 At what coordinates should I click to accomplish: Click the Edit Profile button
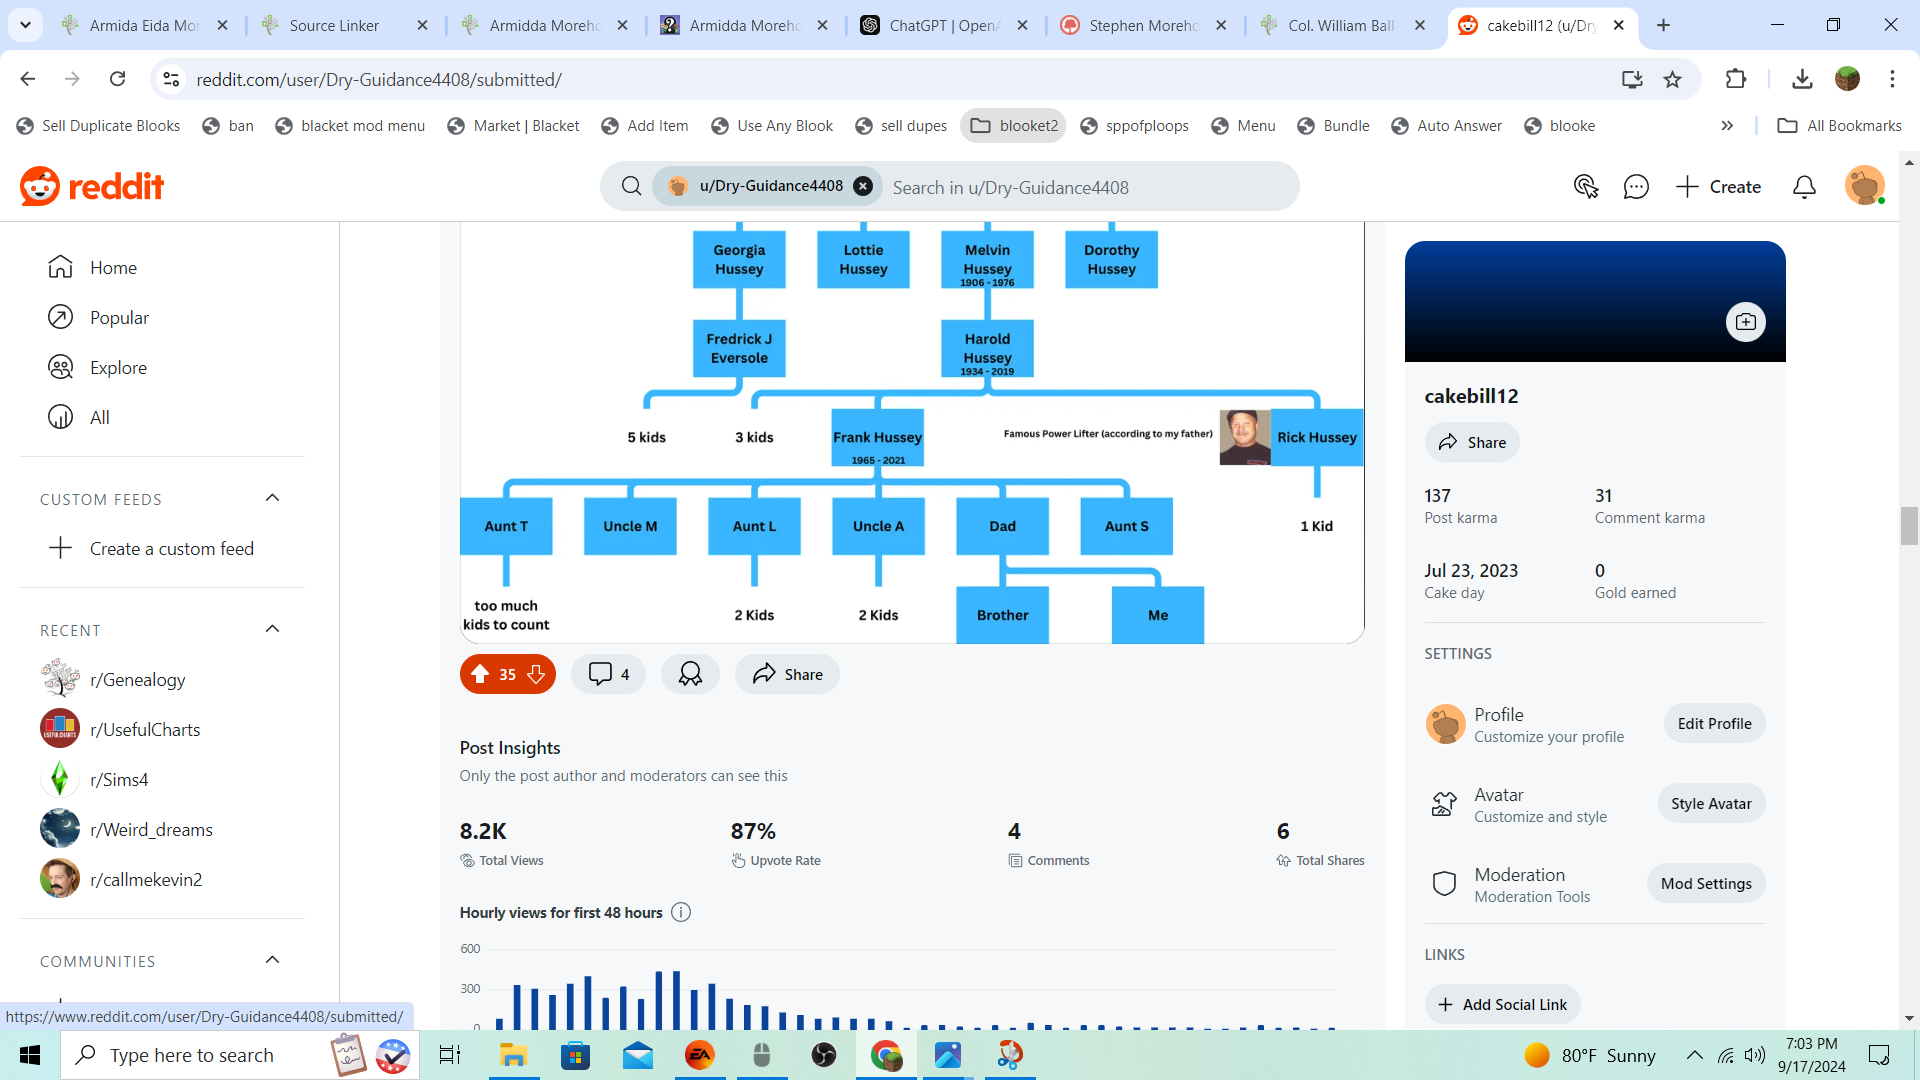tap(1714, 723)
